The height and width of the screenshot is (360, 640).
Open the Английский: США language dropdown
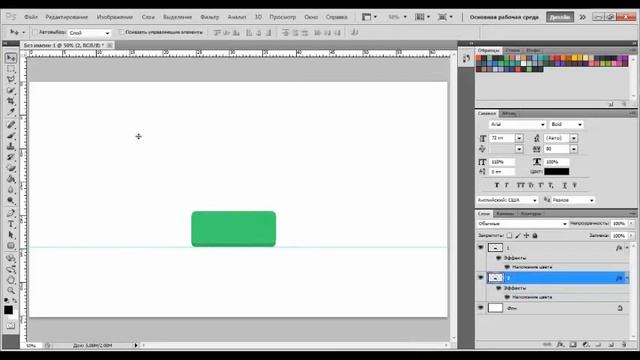[507, 200]
